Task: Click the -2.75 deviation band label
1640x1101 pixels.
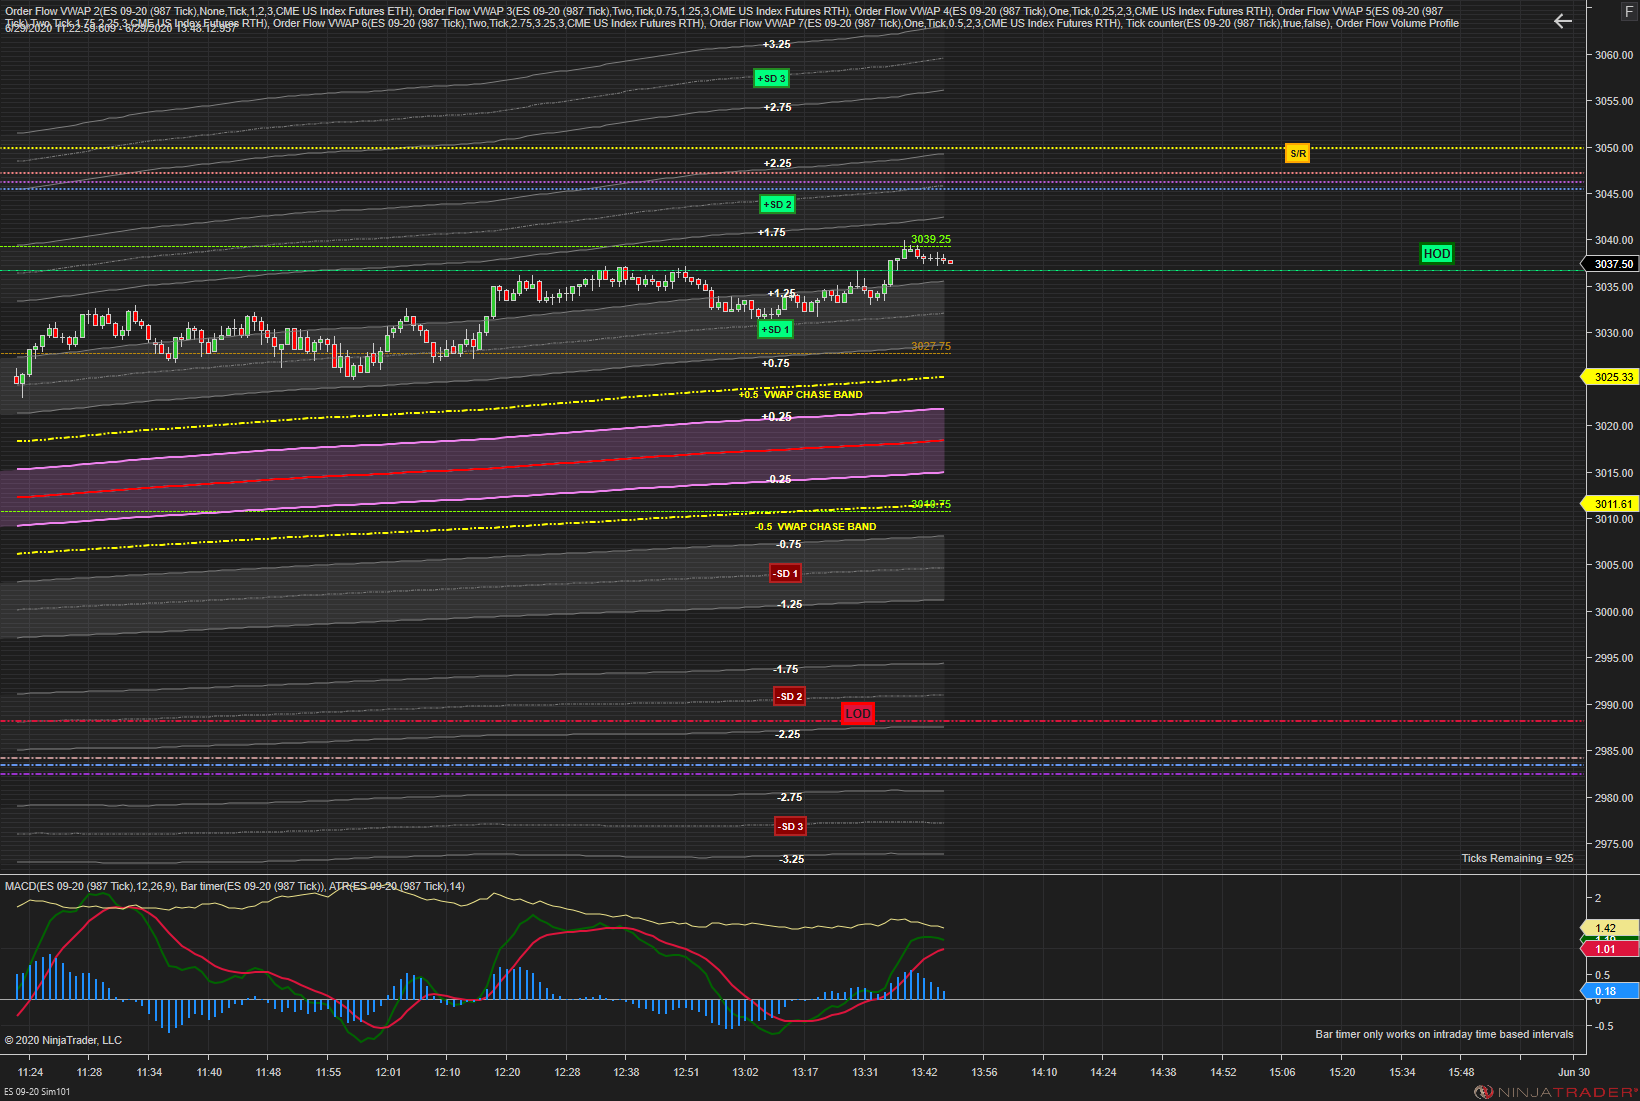Action: pyautogui.click(x=790, y=797)
